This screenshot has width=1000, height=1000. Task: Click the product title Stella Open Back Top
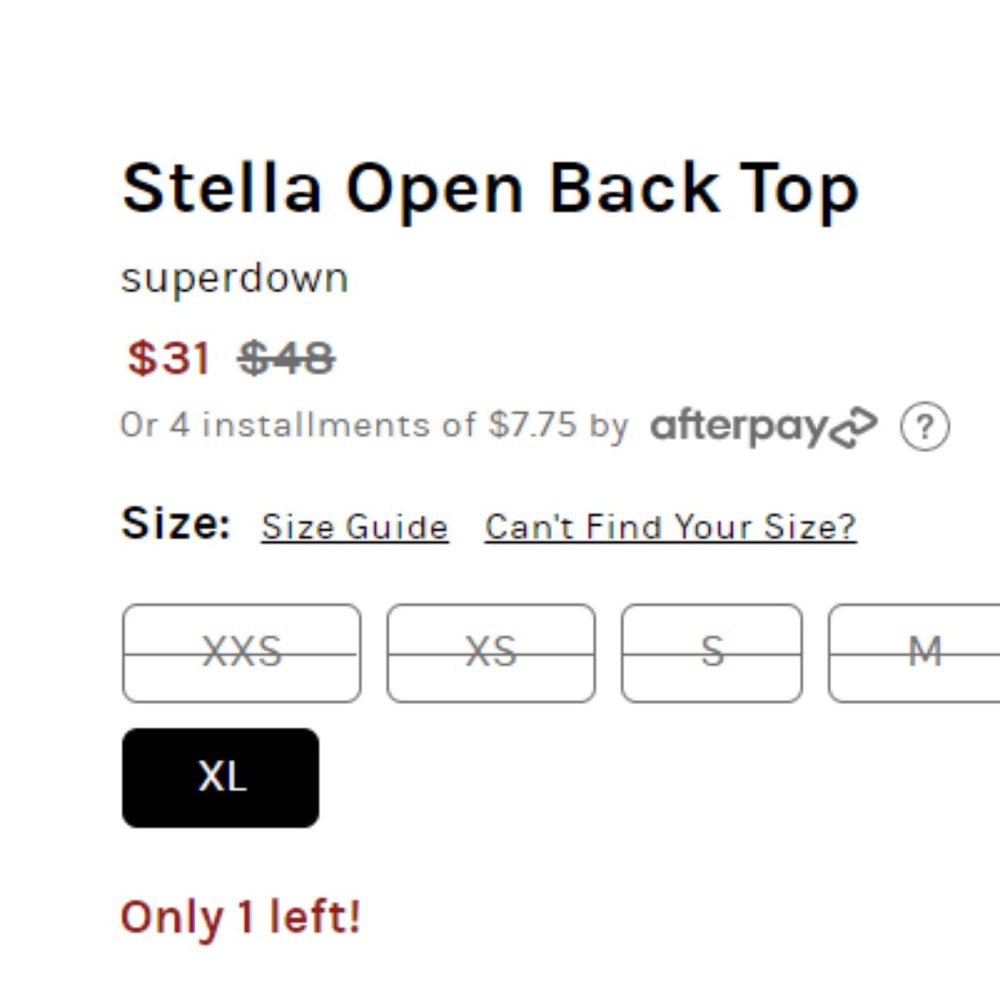(489, 188)
